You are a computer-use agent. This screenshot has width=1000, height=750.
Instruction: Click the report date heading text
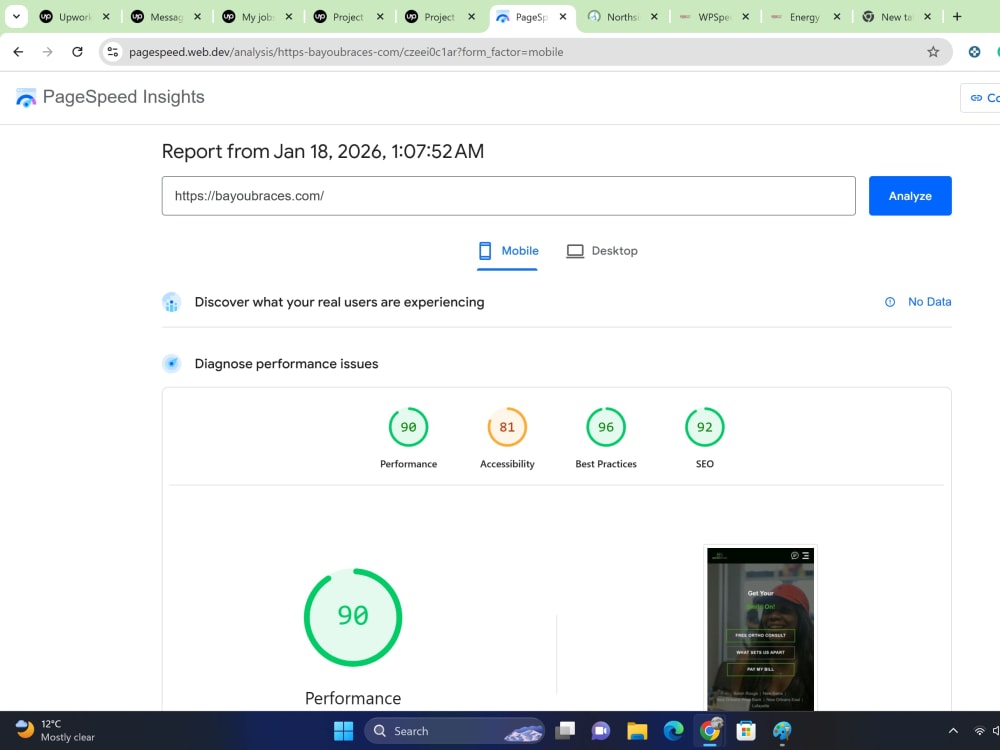coord(323,151)
